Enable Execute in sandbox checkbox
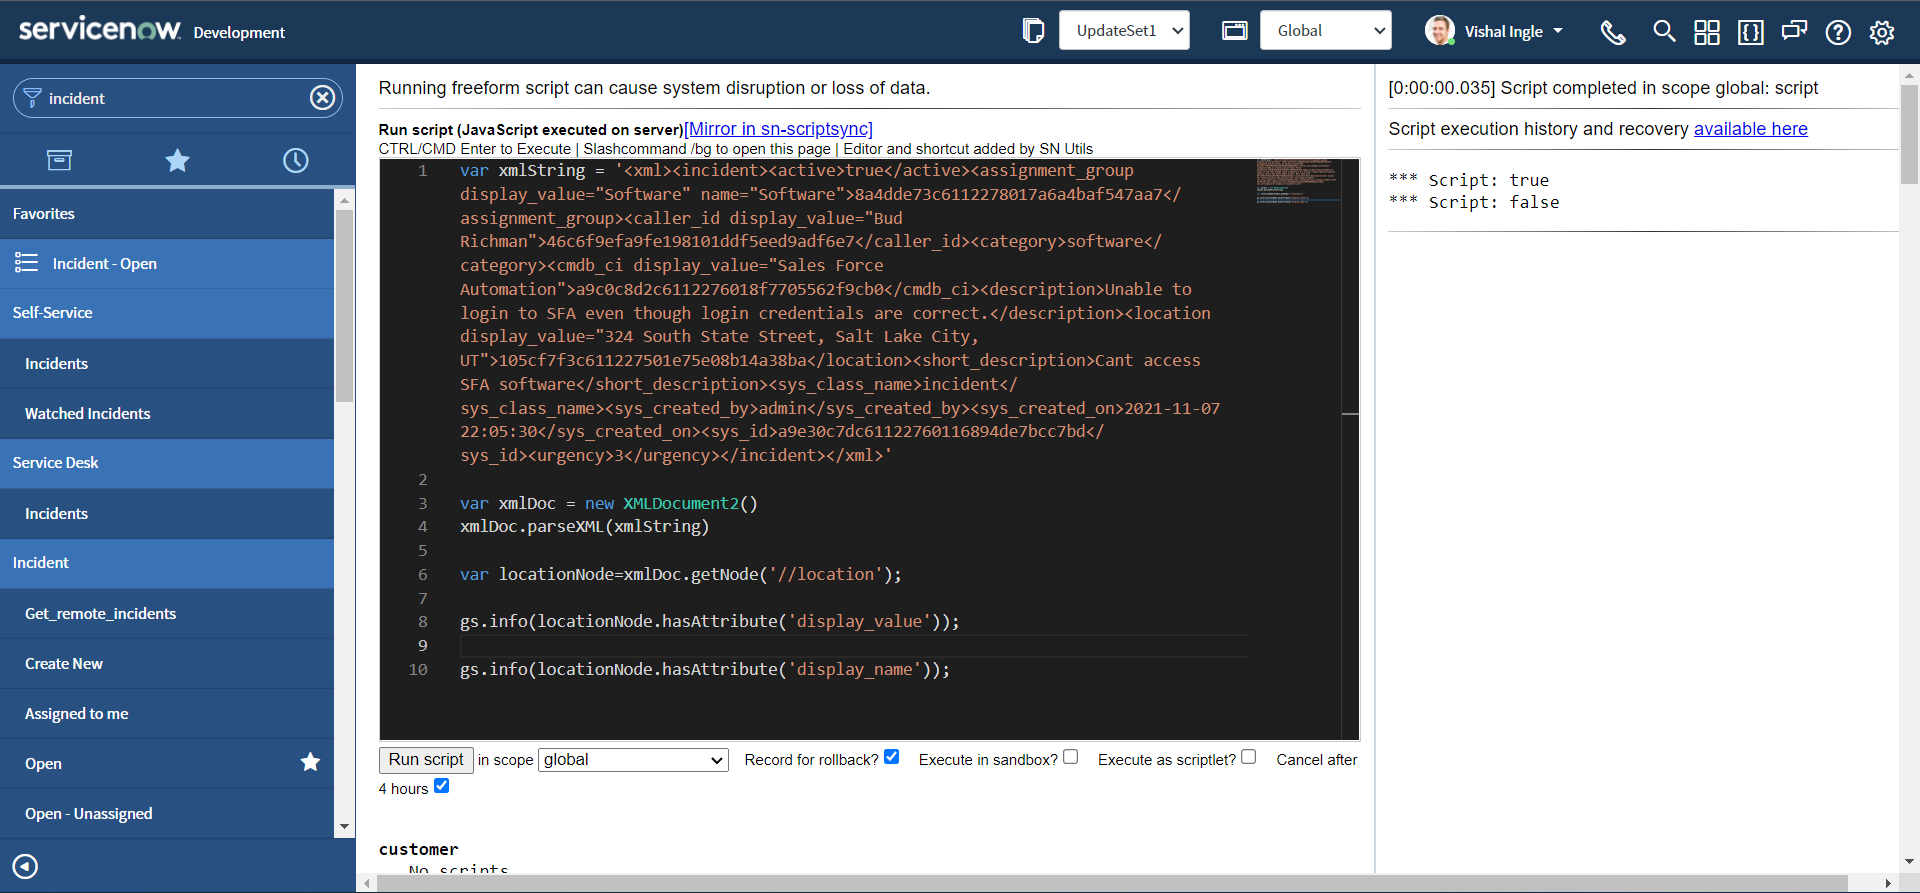This screenshot has width=1920, height=893. pyautogui.click(x=1071, y=757)
